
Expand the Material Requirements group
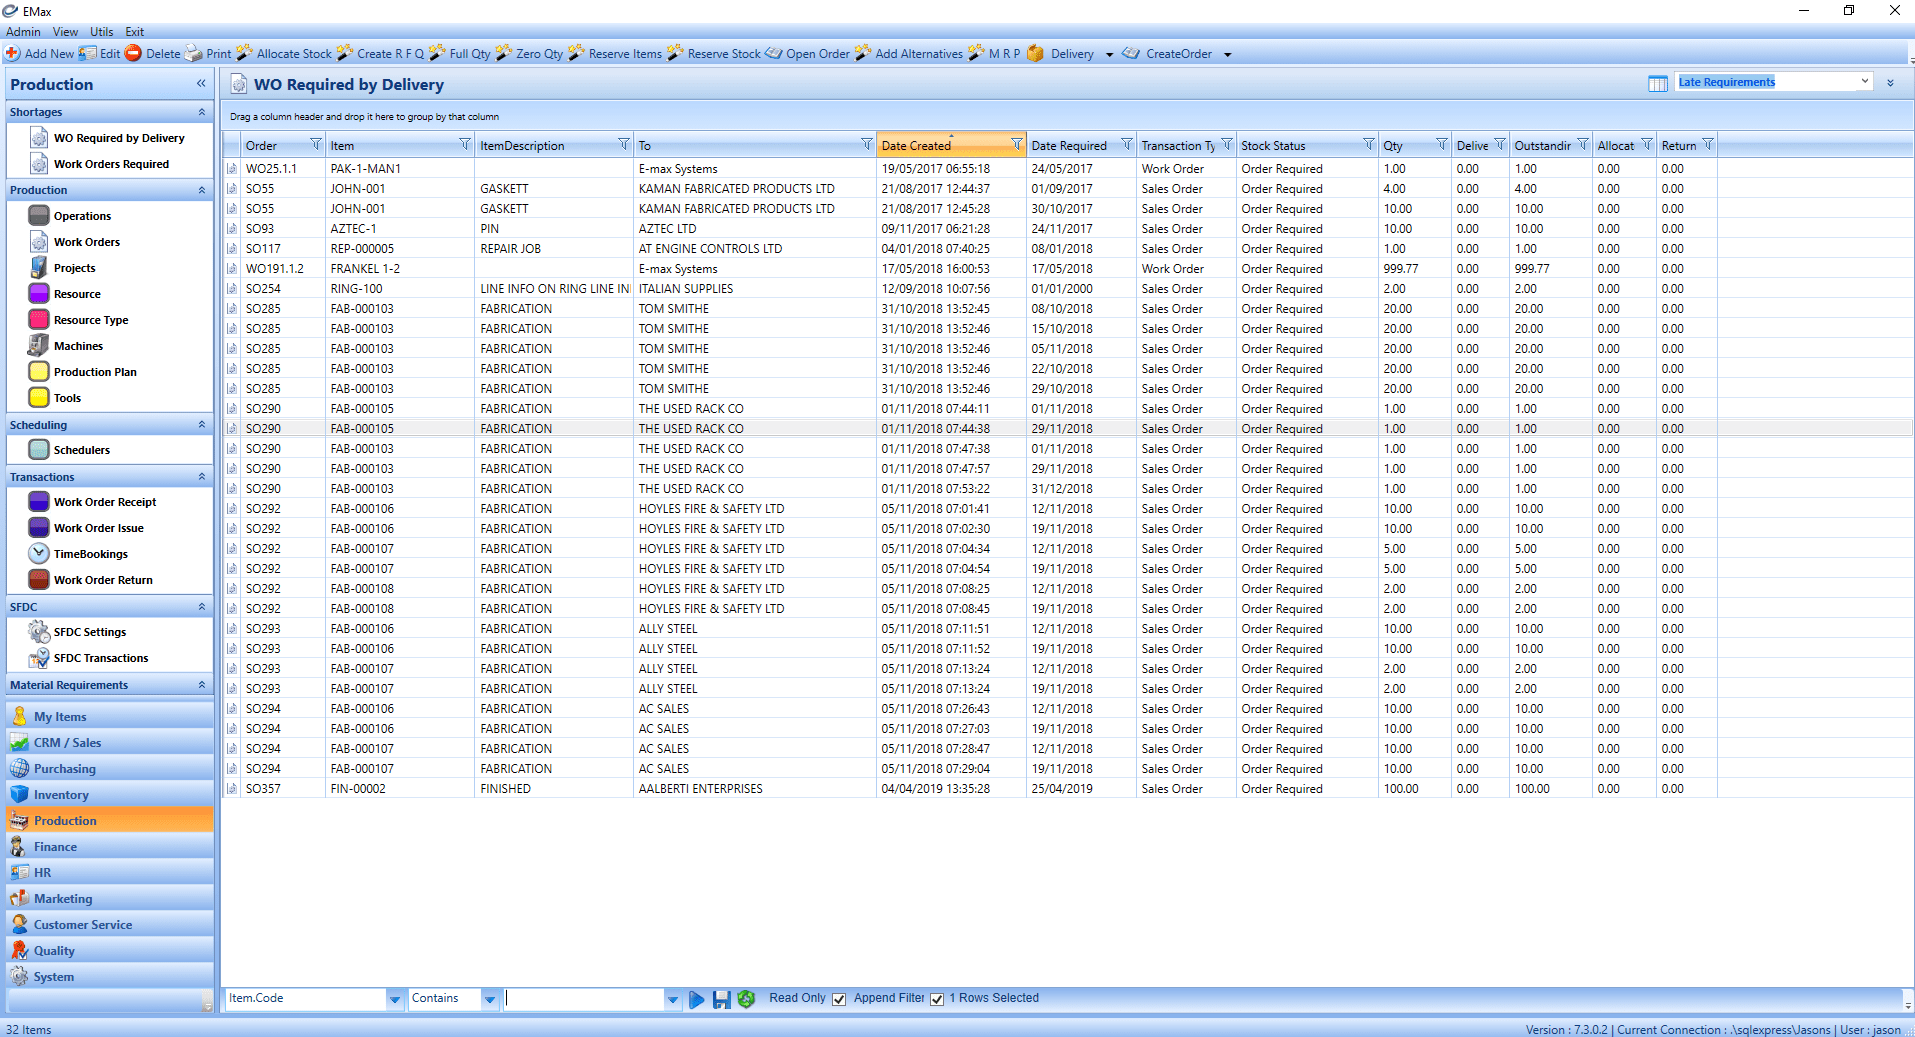[x=201, y=685]
